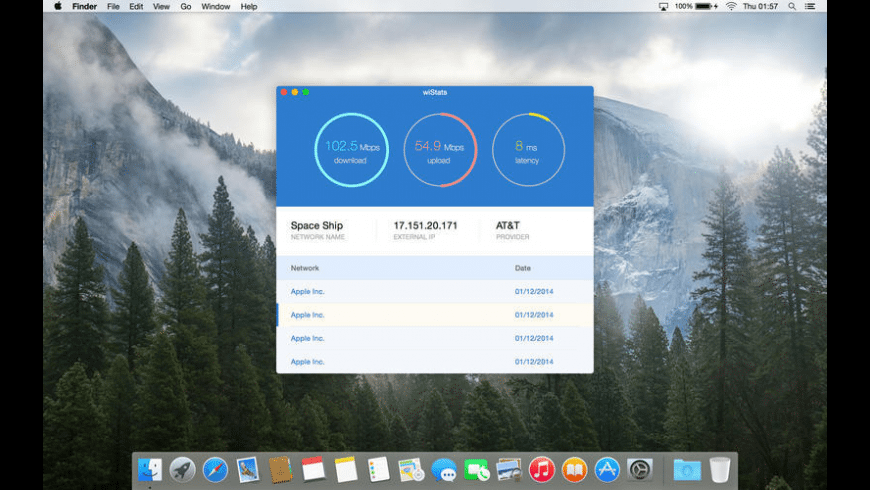The height and width of the screenshot is (490, 870).
Task: Click the 8 ms latency gauge
Action: click(528, 150)
